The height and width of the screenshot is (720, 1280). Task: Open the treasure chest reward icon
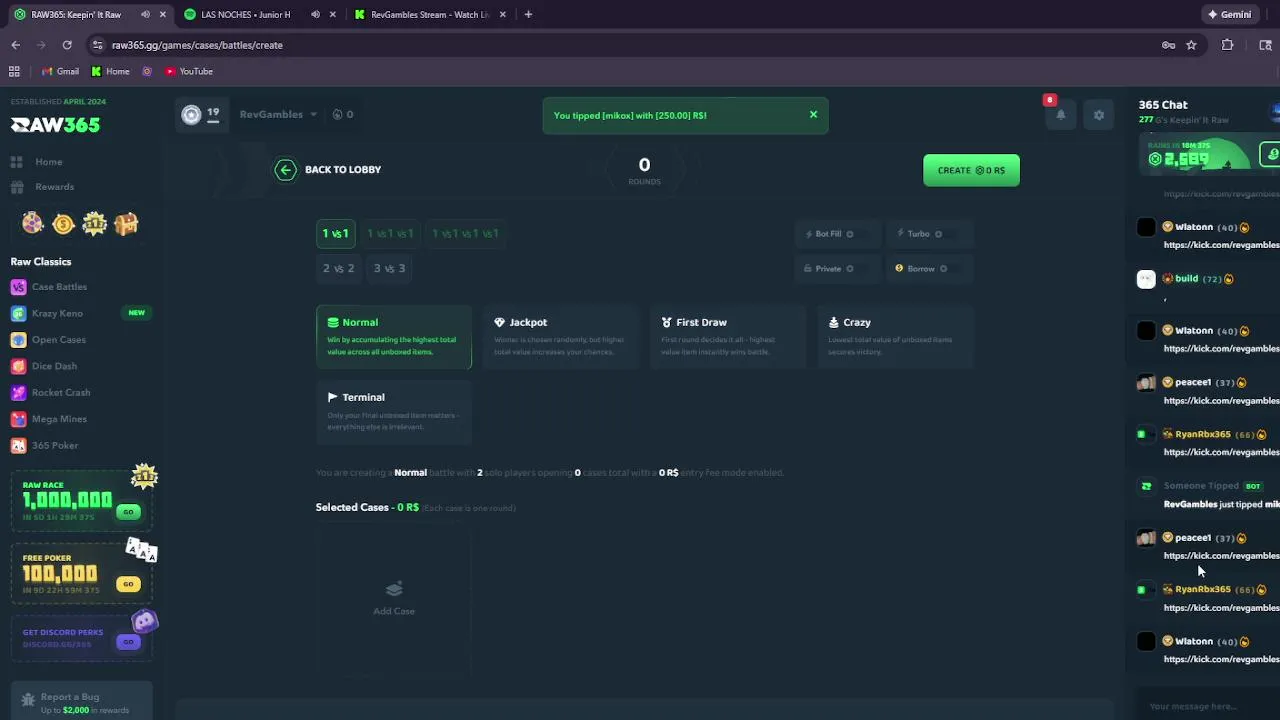click(x=126, y=224)
